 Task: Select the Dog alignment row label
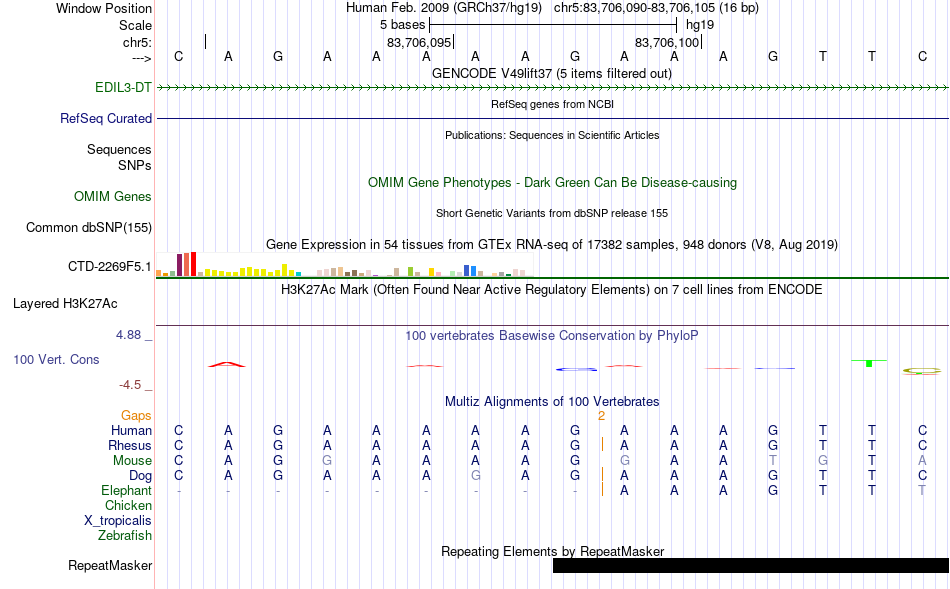pyautogui.click(x=140, y=476)
